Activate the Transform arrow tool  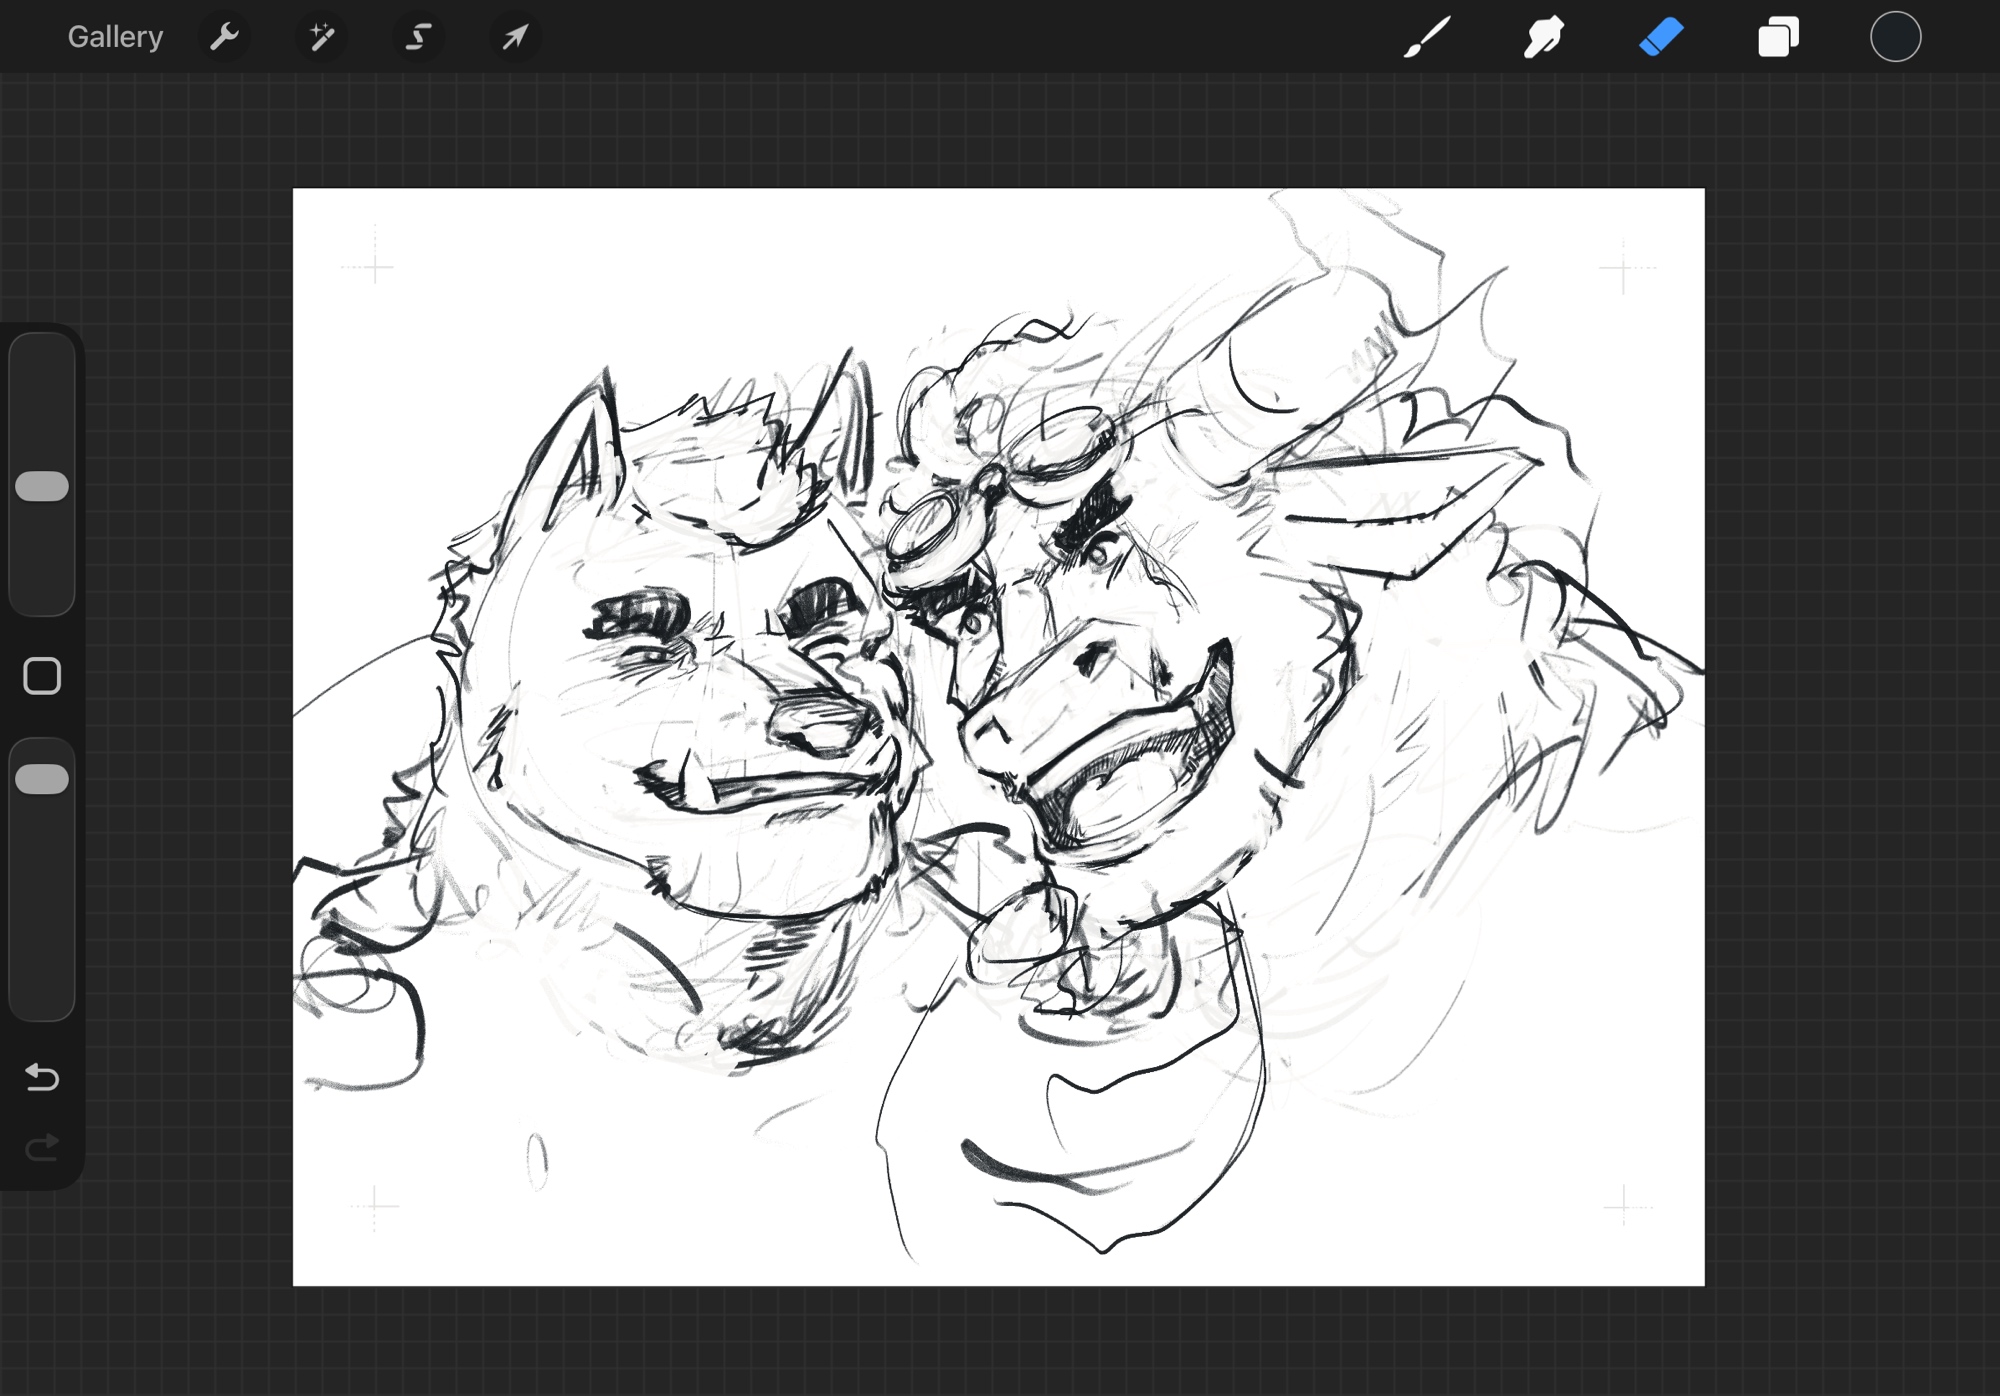click(515, 37)
